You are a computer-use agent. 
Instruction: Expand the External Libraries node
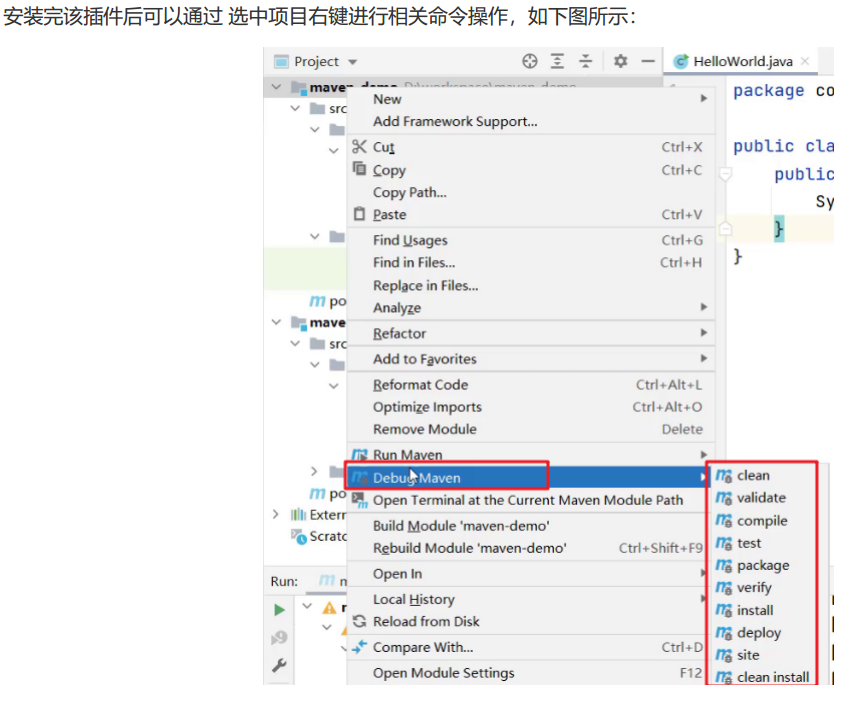pos(276,514)
